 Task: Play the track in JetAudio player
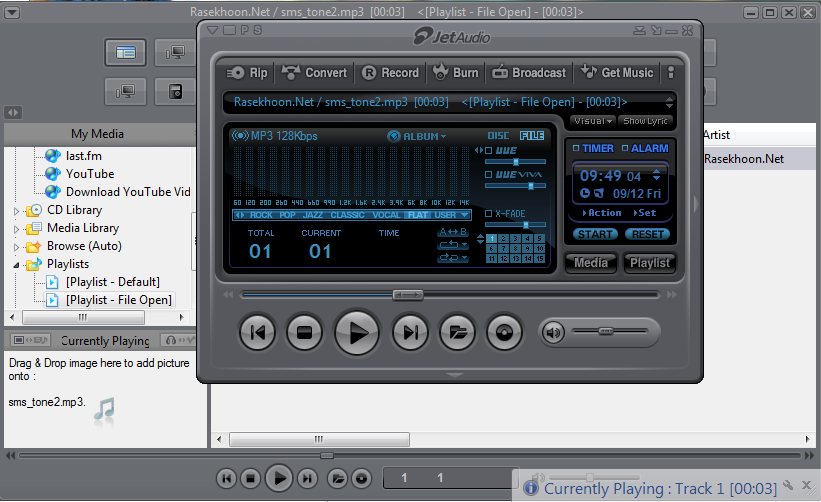pos(357,332)
